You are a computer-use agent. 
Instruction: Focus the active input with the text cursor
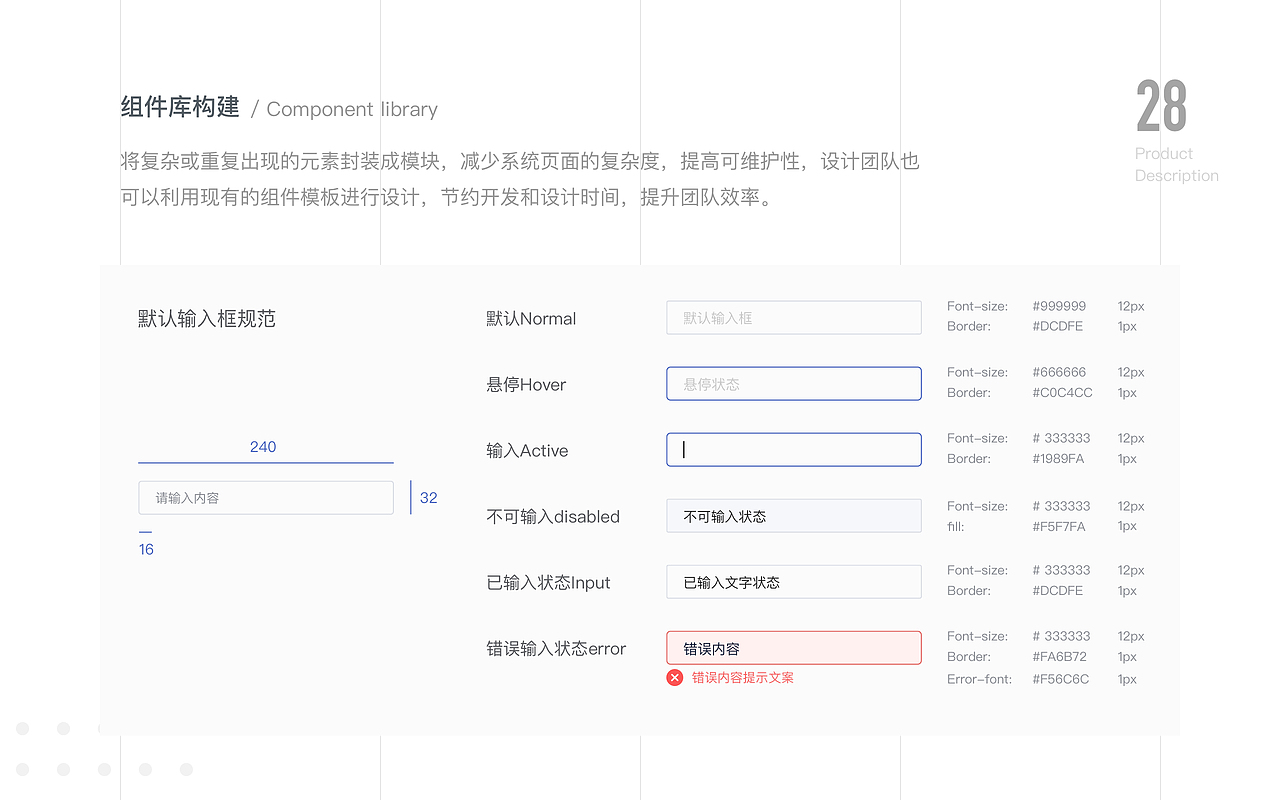click(x=794, y=450)
